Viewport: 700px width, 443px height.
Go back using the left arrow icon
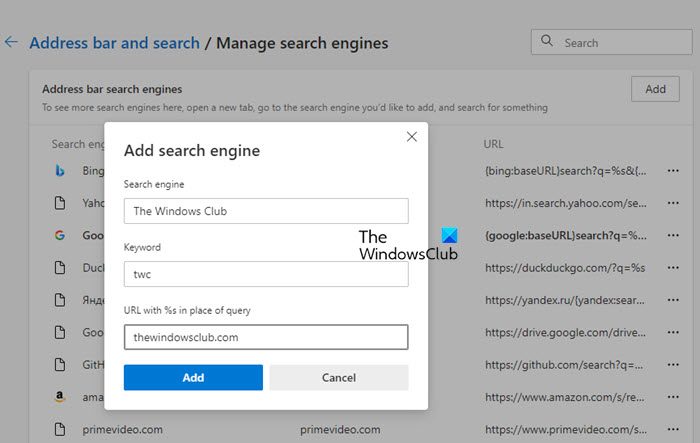[x=11, y=42]
